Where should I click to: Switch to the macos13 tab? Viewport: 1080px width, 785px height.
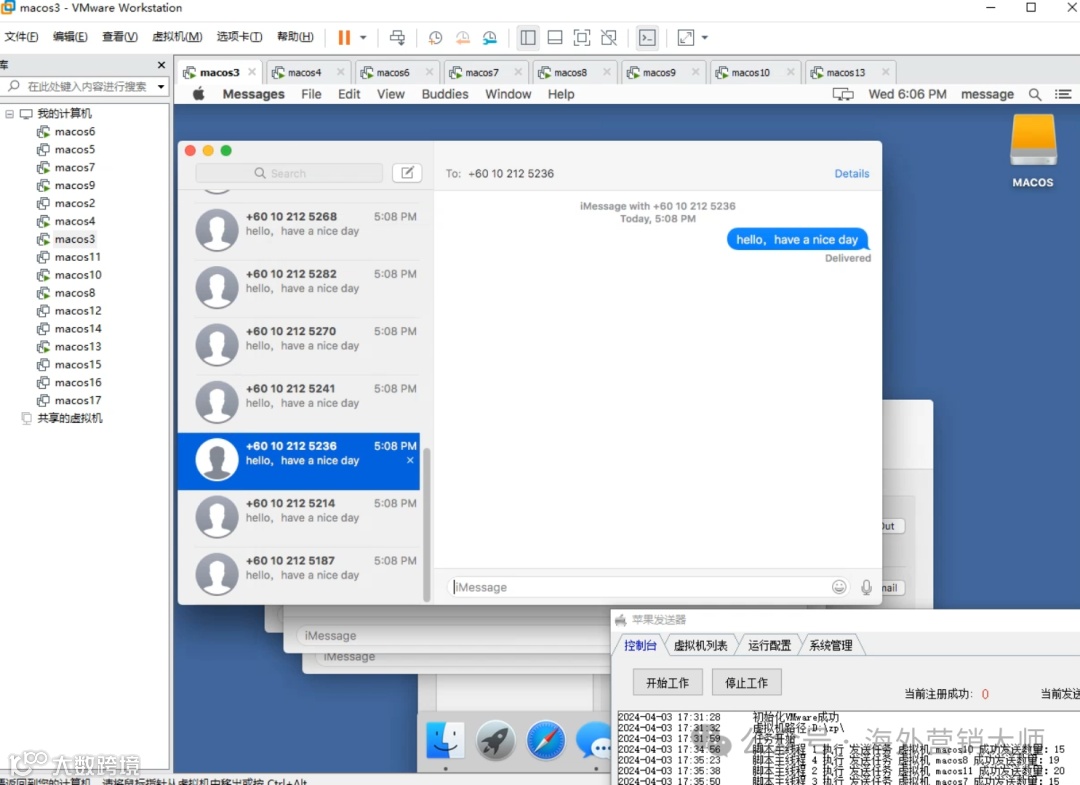845,72
